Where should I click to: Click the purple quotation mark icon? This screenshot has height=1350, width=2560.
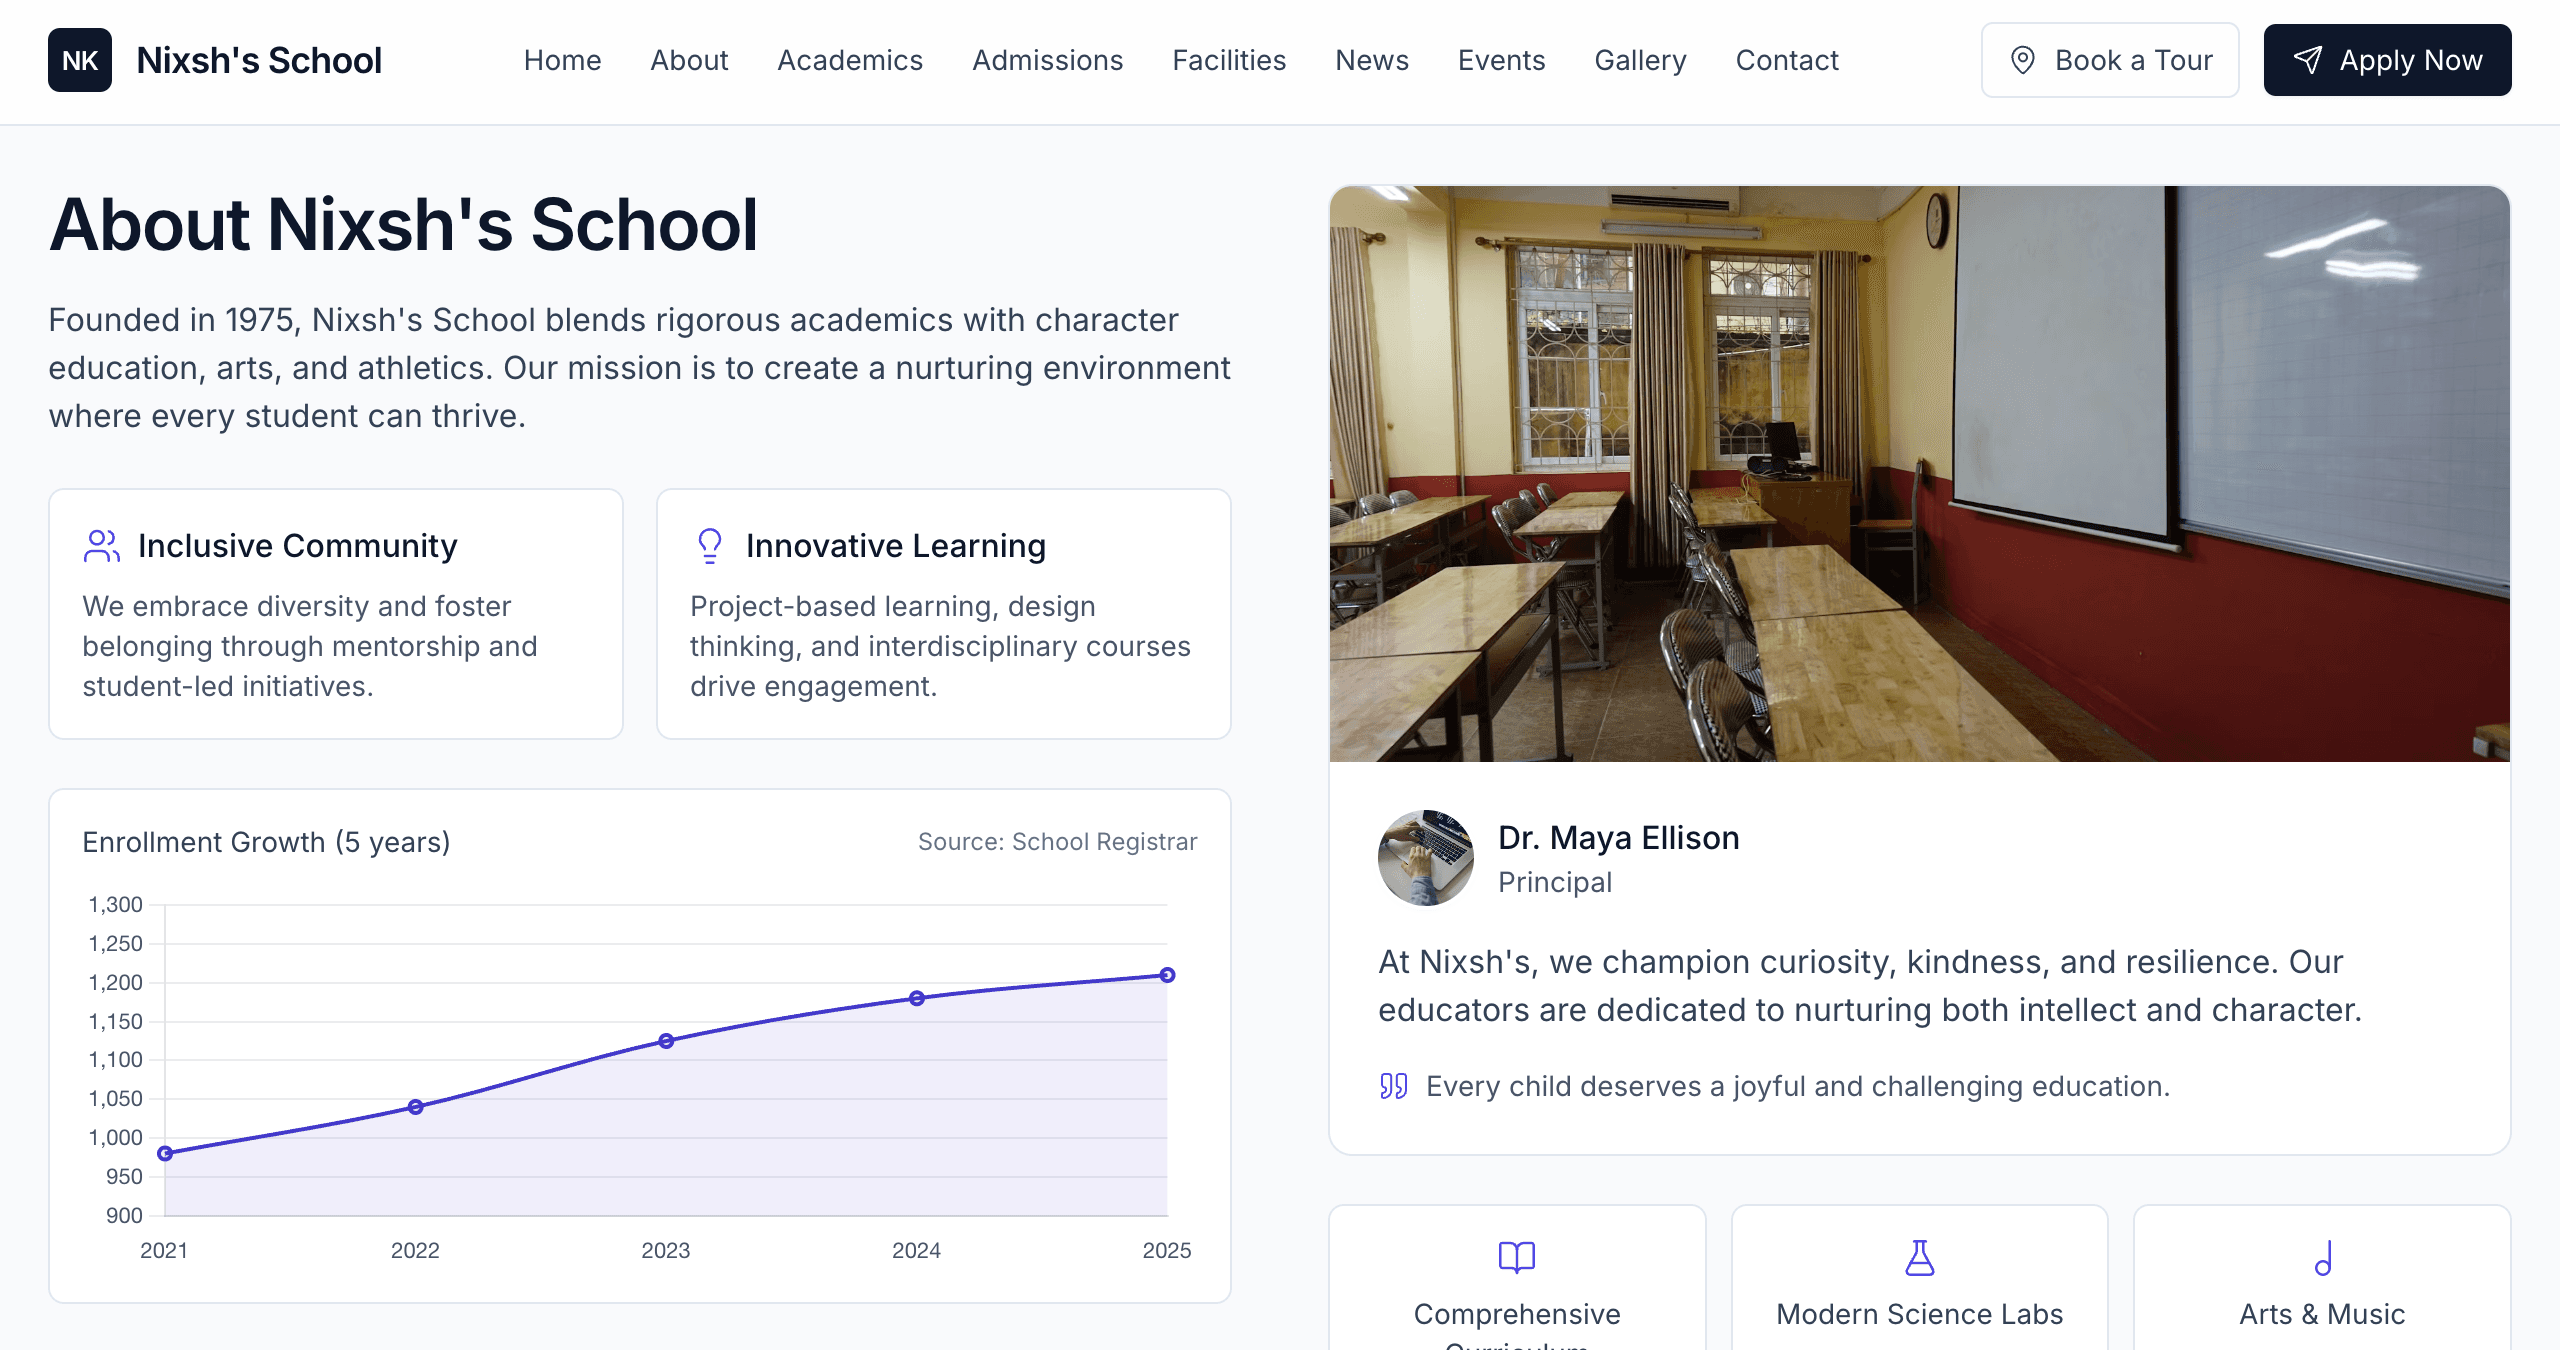(1393, 1086)
